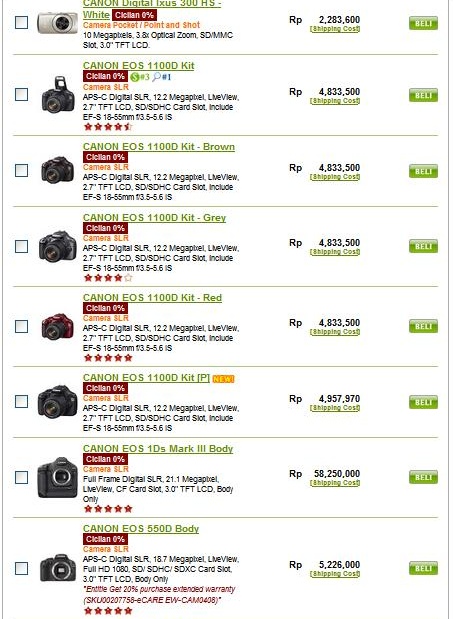
Task: Open Camera SLR category under EOS 550D Body
Action: pos(106,549)
